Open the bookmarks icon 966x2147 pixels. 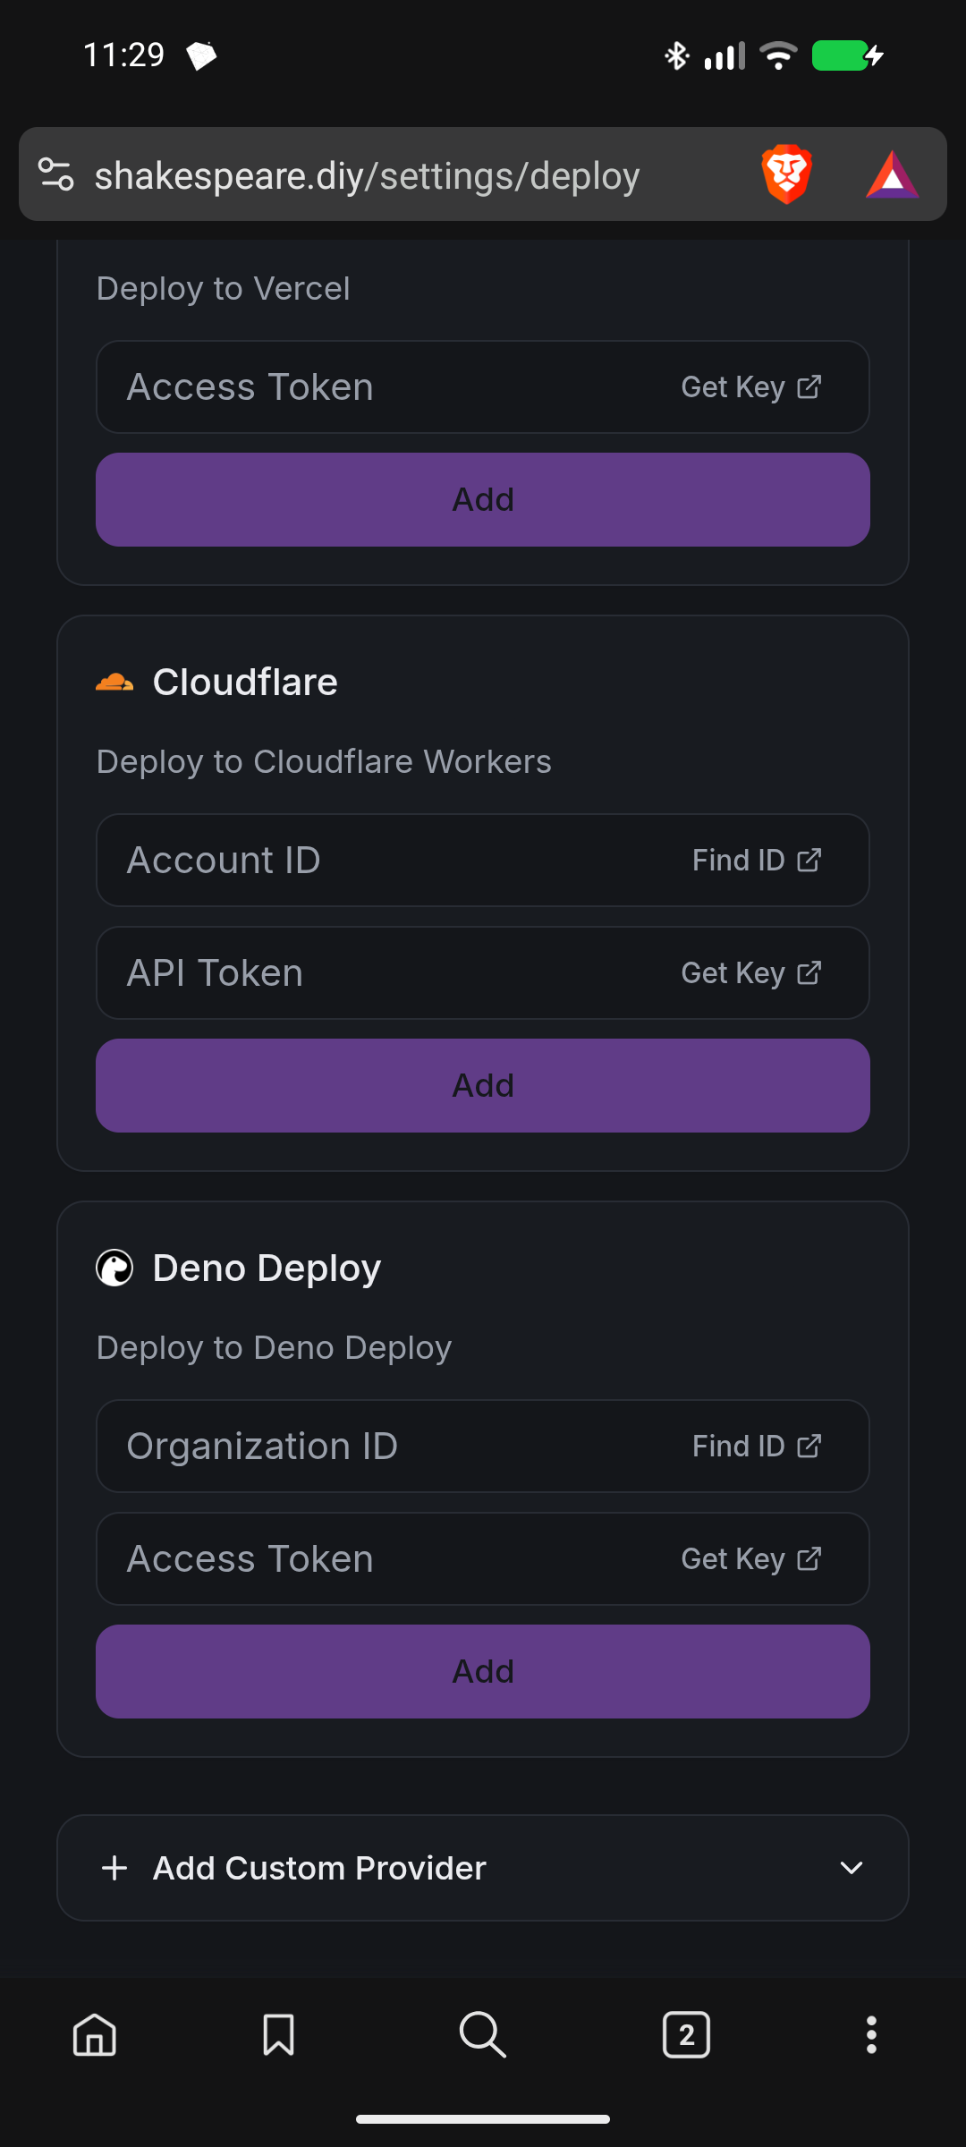tap(278, 2034)
